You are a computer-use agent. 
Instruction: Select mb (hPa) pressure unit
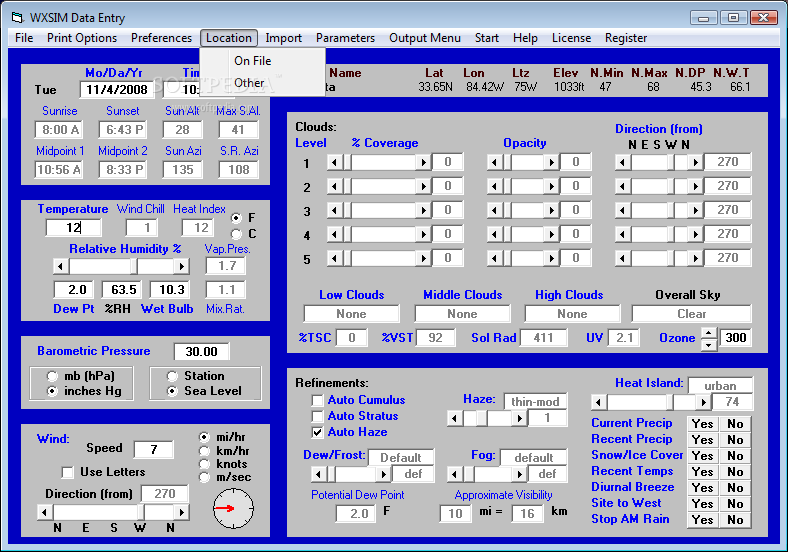pyautogui.click(x=52, y=376)
